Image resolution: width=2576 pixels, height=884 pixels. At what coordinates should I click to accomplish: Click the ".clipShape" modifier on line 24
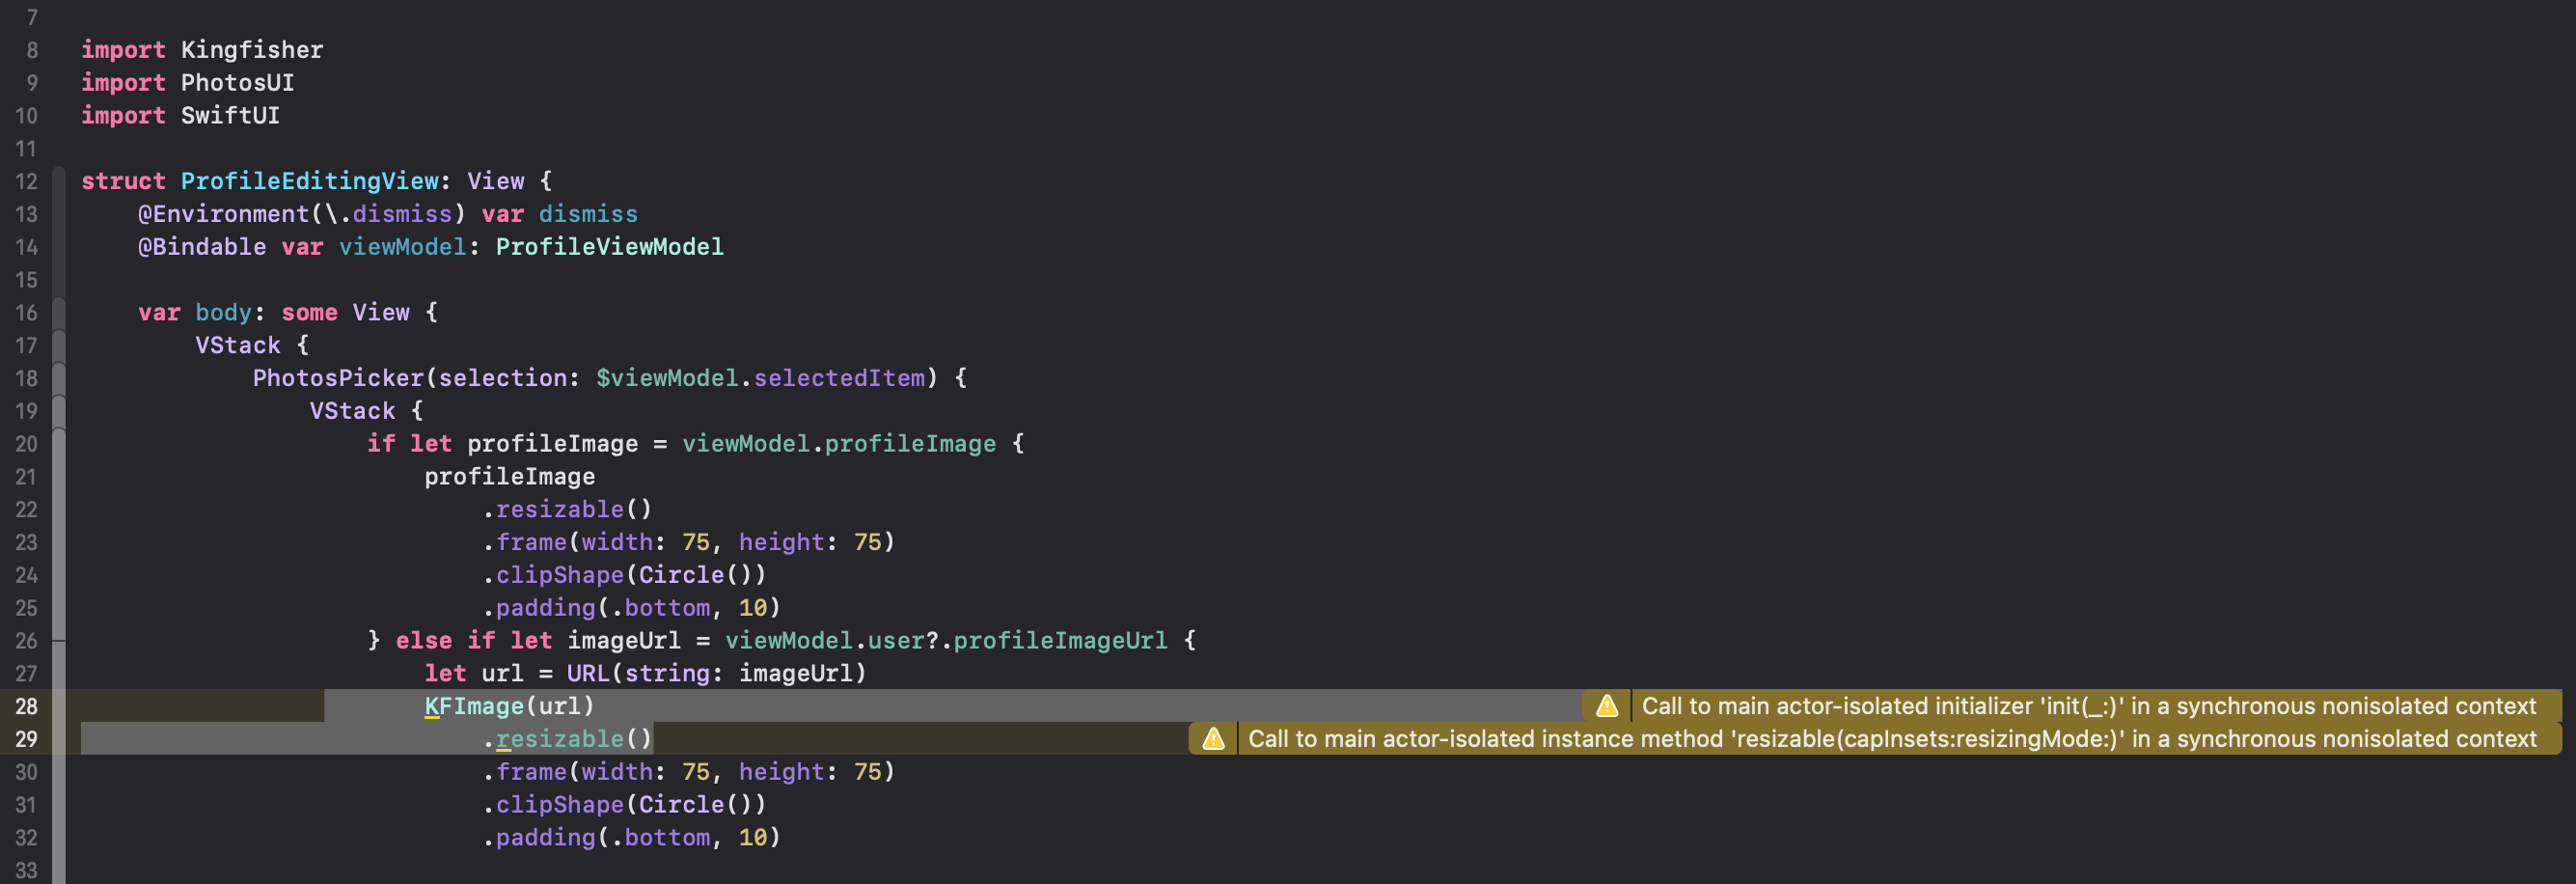[x=553, y=575]
